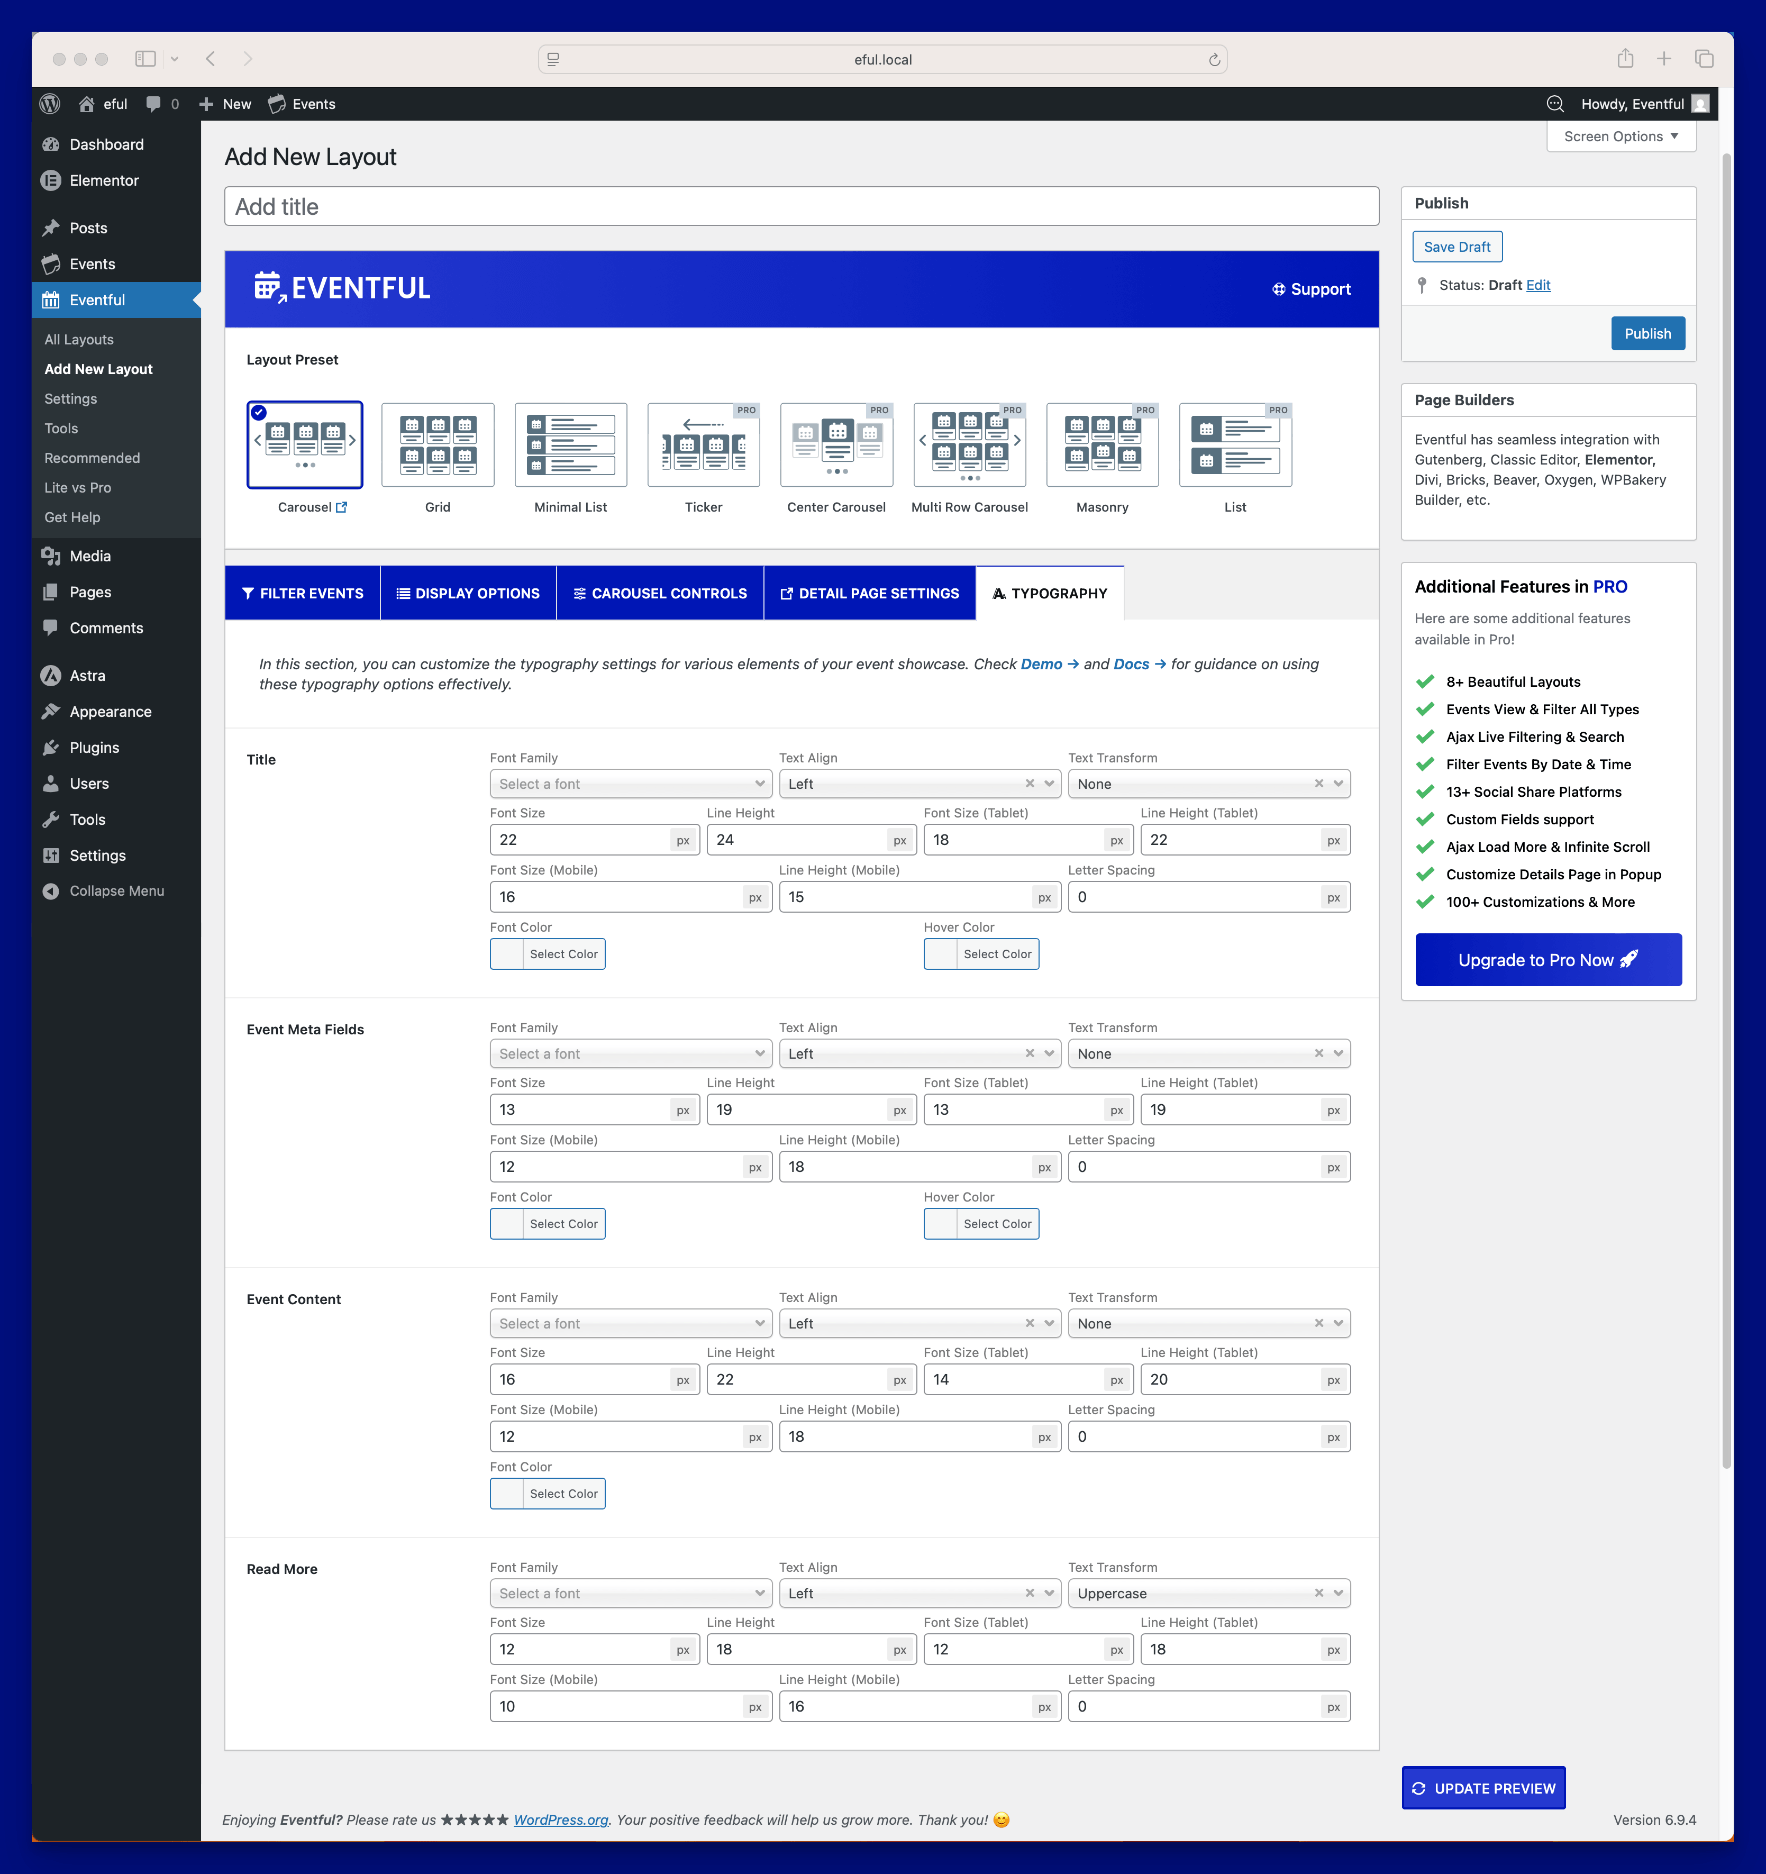1766x1874 pixels.
Task: Select the Ticker layout preset option
Action: point(703,445)
